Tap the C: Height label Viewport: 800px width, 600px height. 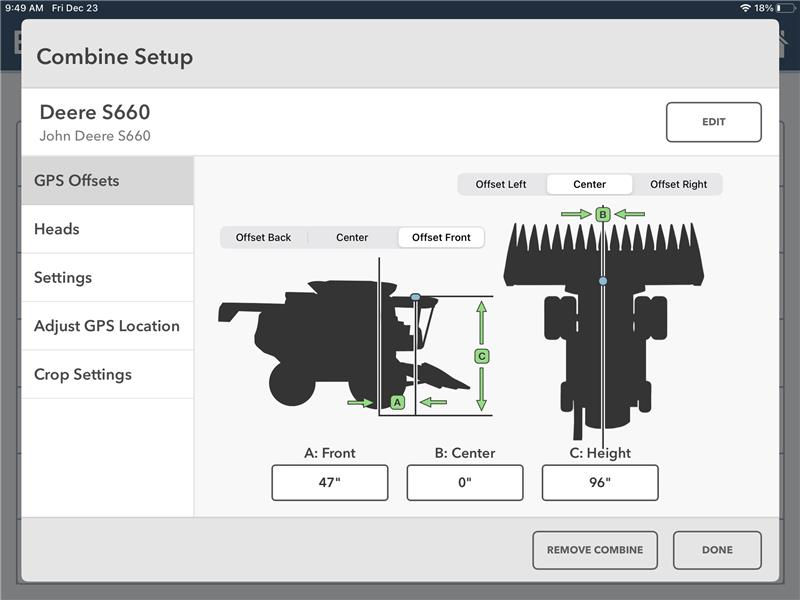pyautogui.click(x=600, y=453)
